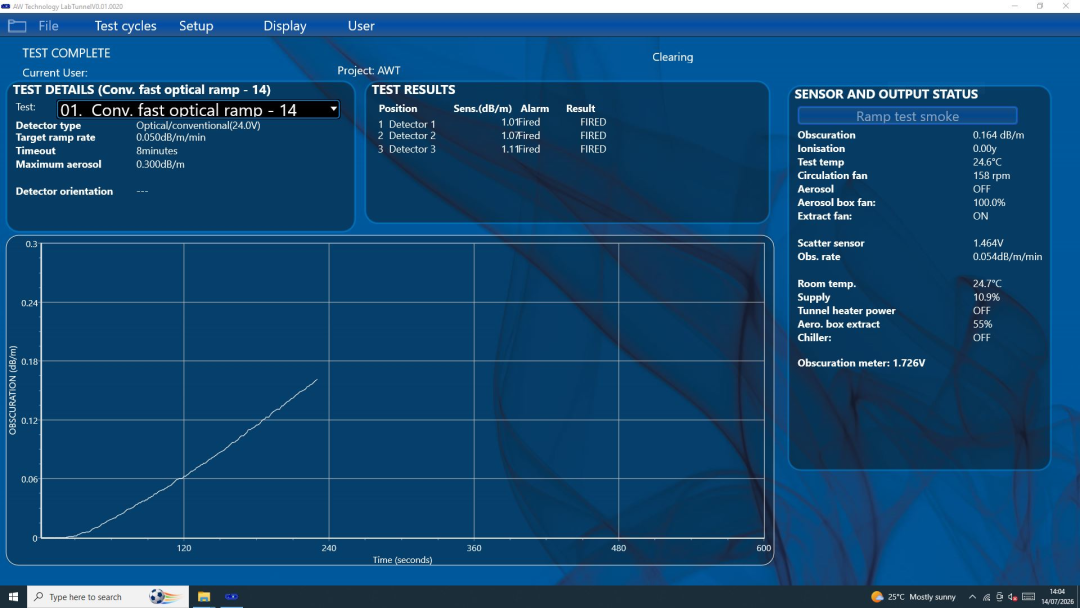The width and height of the screenshot is (1080, 608).
Task: Click the muted volume tray icon
Action: click(x=1012, y=597)
